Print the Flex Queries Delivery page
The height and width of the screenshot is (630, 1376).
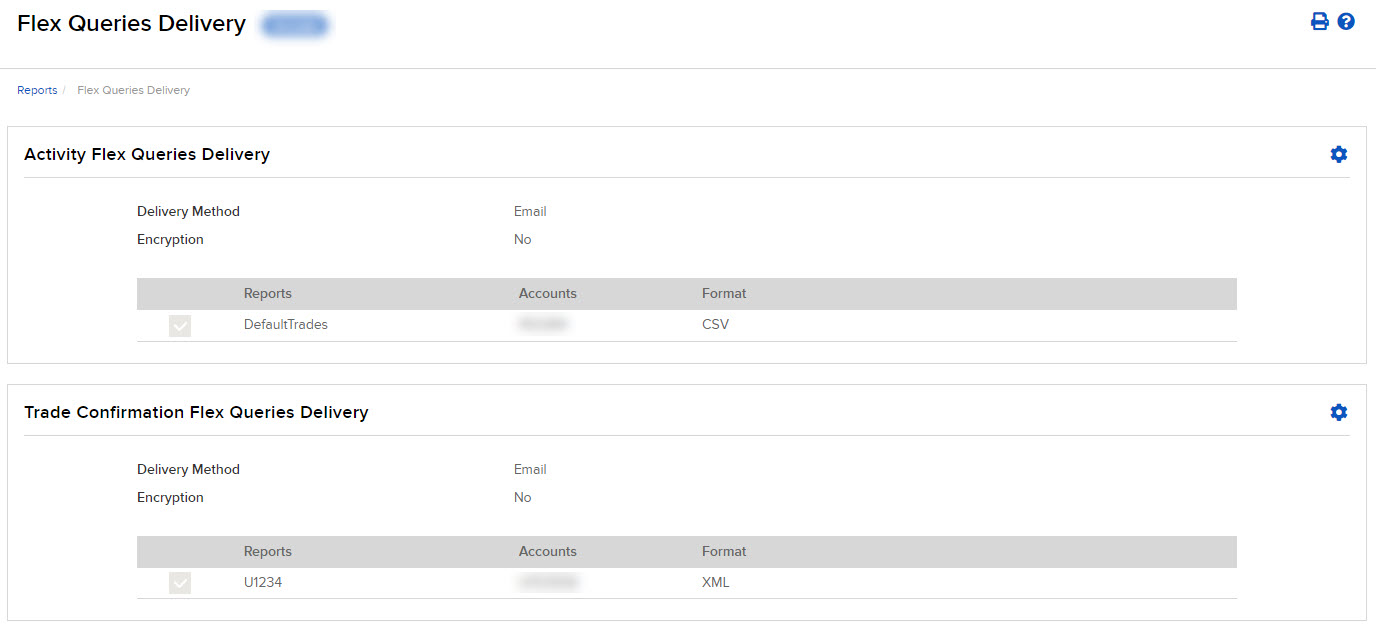[x=1319, y=20]
